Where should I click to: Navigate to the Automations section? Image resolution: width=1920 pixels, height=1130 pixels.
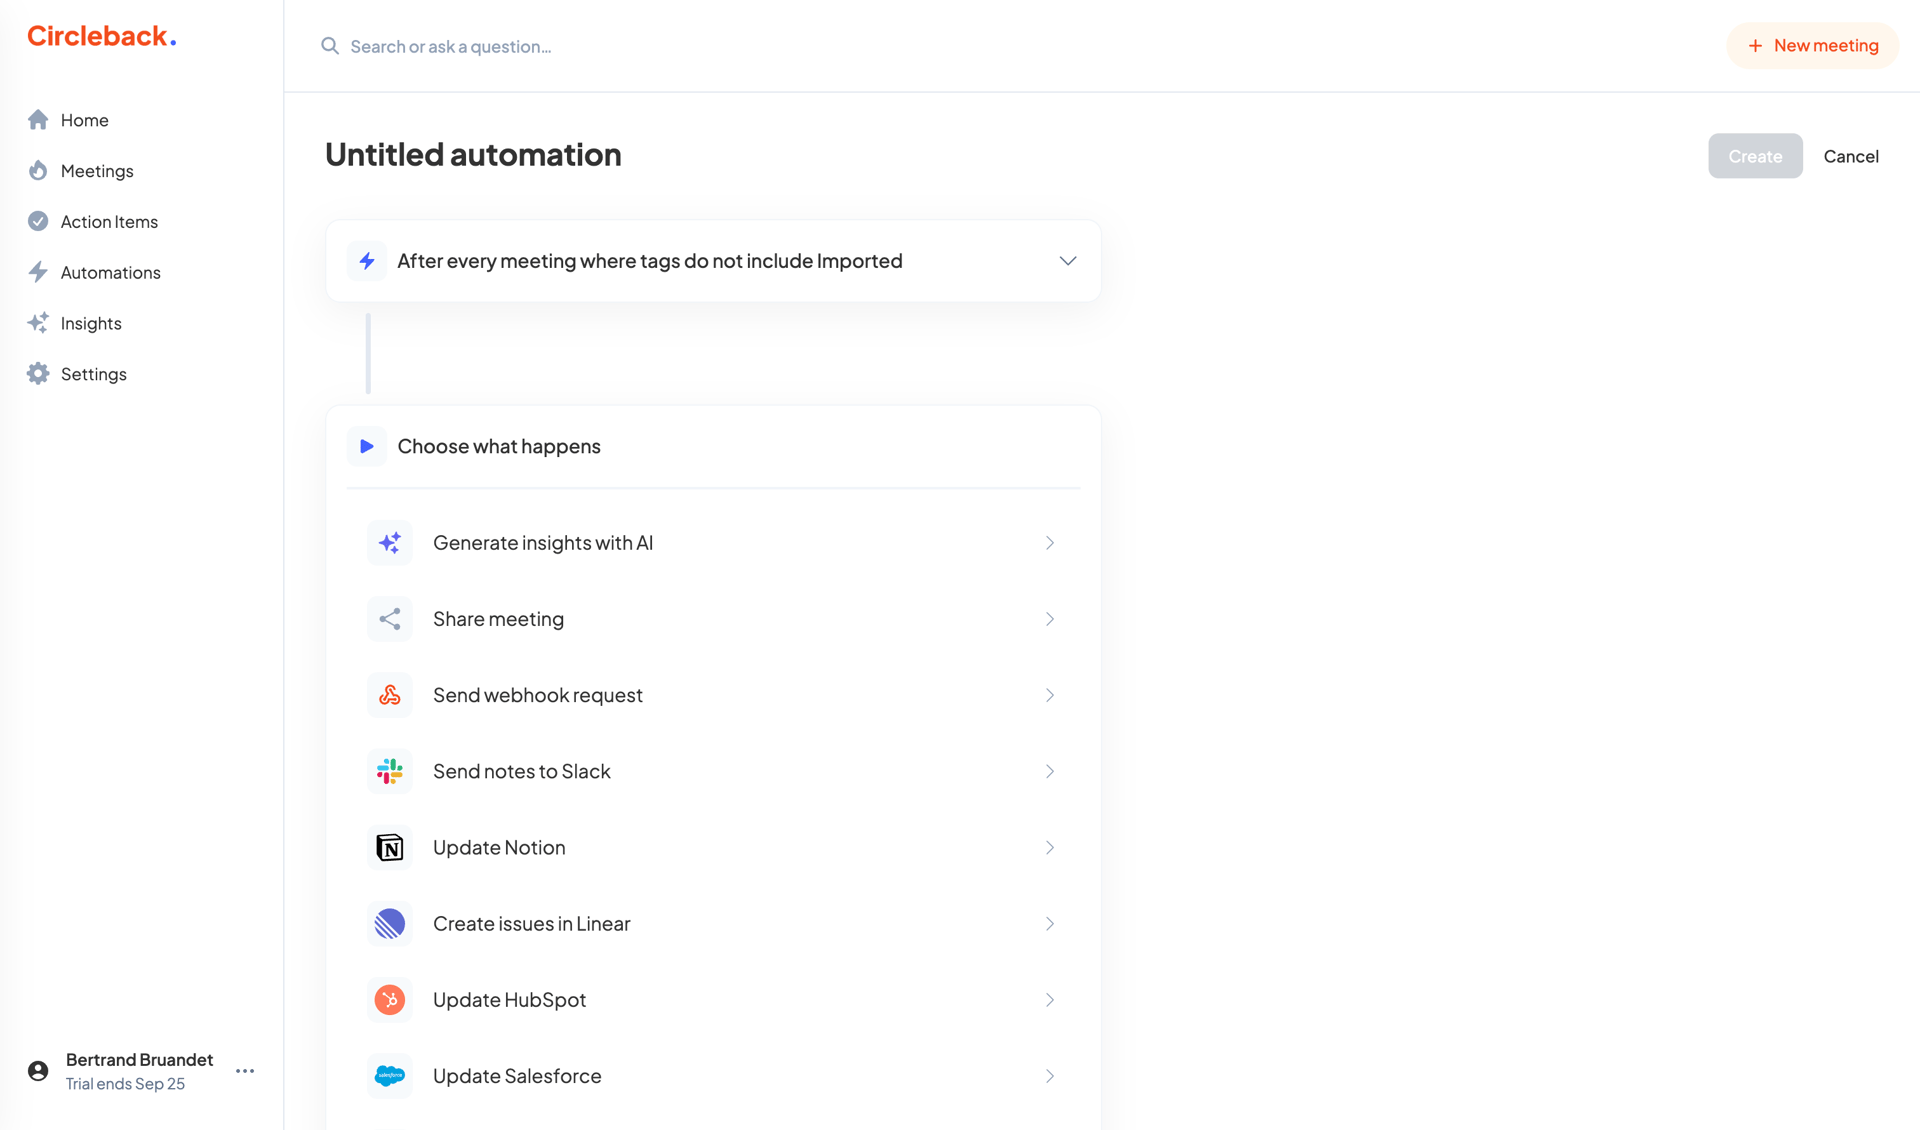110,271
